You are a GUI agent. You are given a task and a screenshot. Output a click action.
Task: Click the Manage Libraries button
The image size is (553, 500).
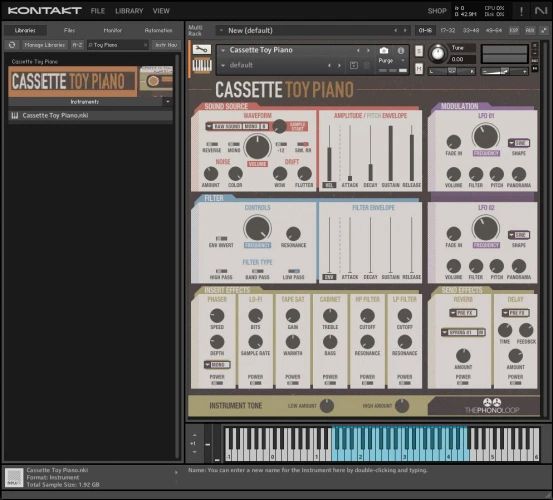(x=44, y=45)
